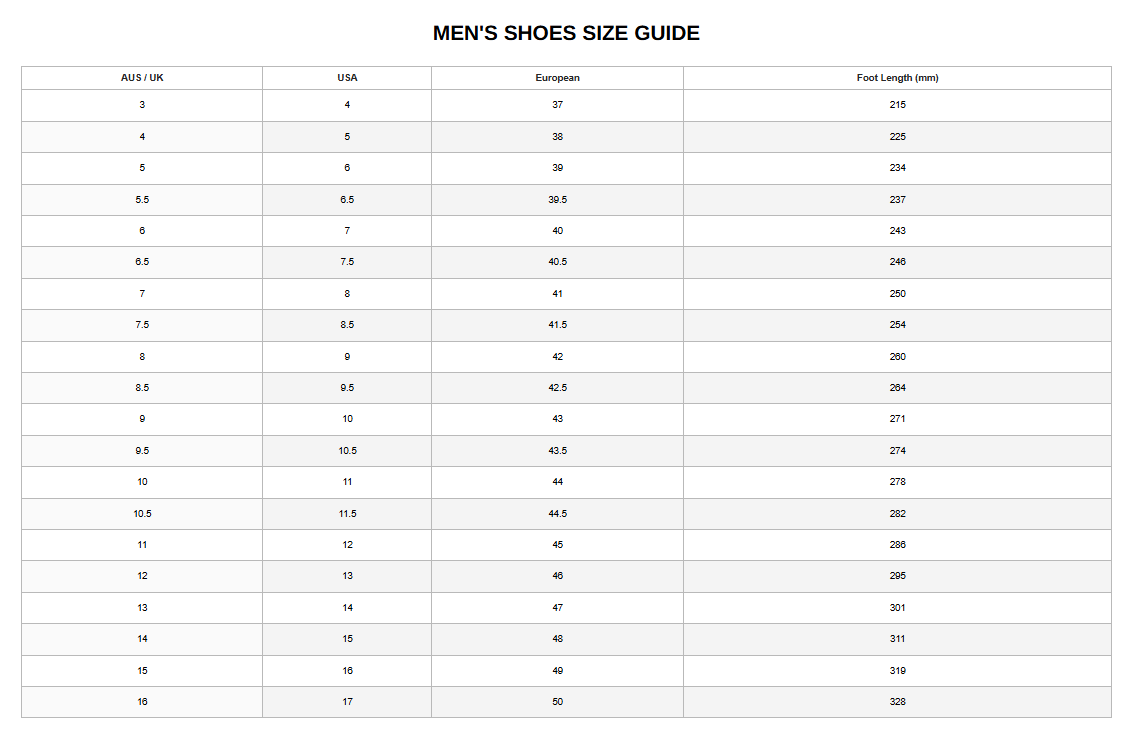This screenshot has height=754, width=1128.
Task: Select the AUS / UK size 5.5 cell
Action: [142, 199]
